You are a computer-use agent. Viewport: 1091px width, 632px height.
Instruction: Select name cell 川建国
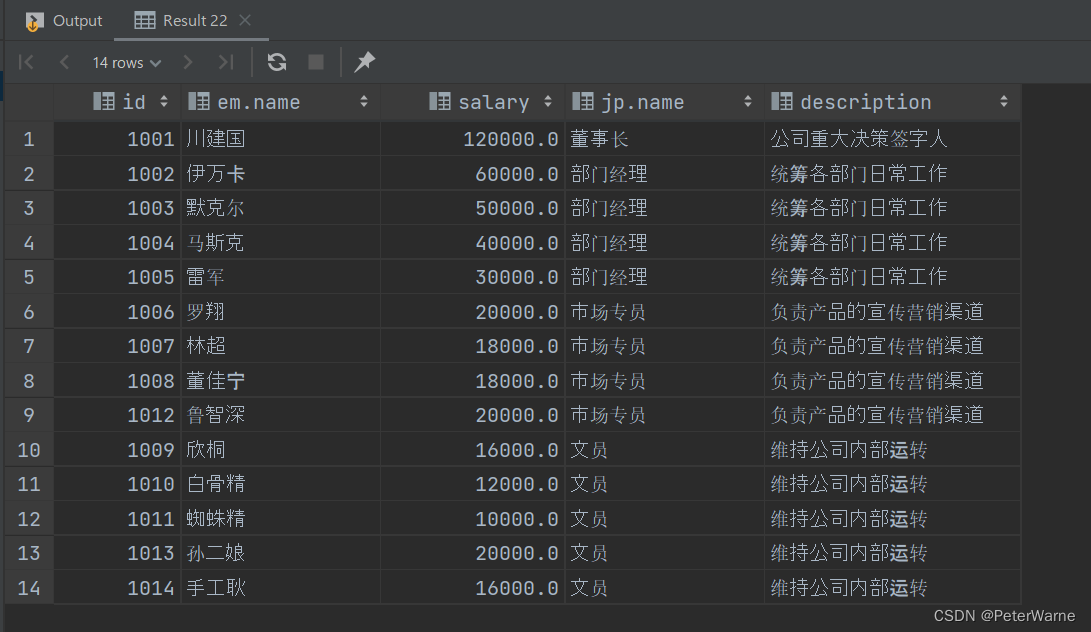[x=280, y=139]
